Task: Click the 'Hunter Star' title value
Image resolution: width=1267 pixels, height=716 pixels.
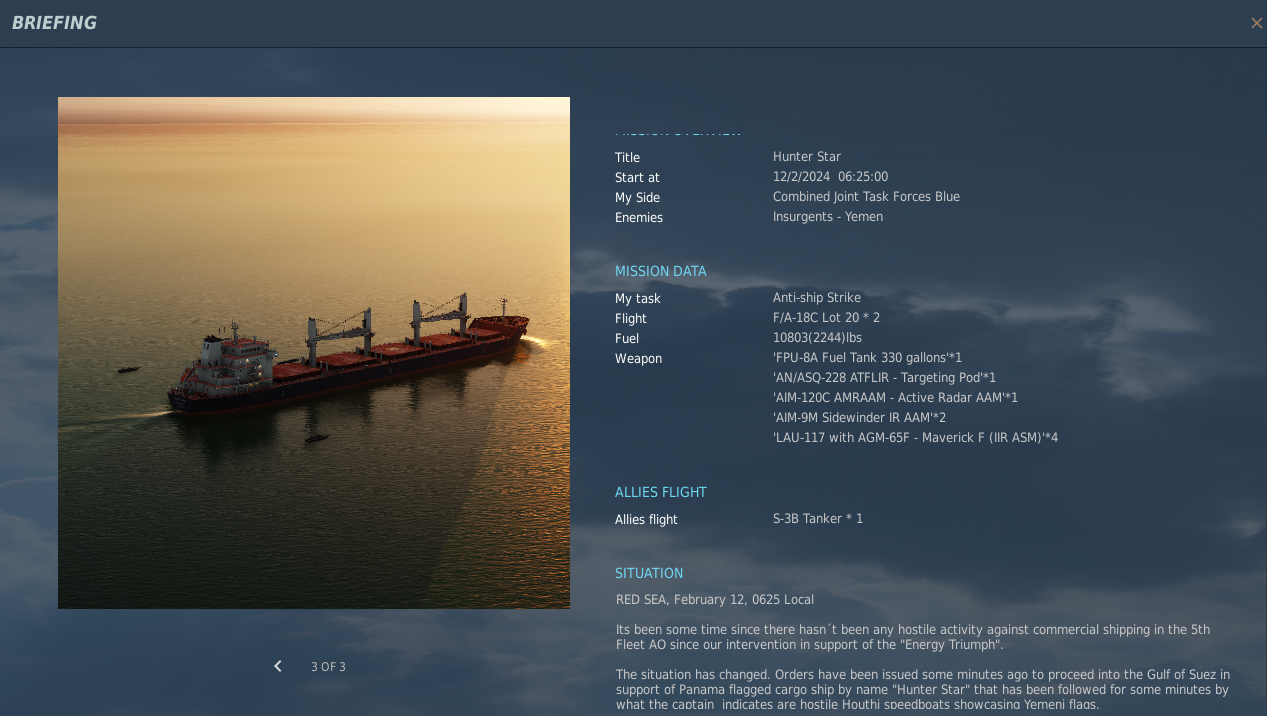Action: click(806, 157)
